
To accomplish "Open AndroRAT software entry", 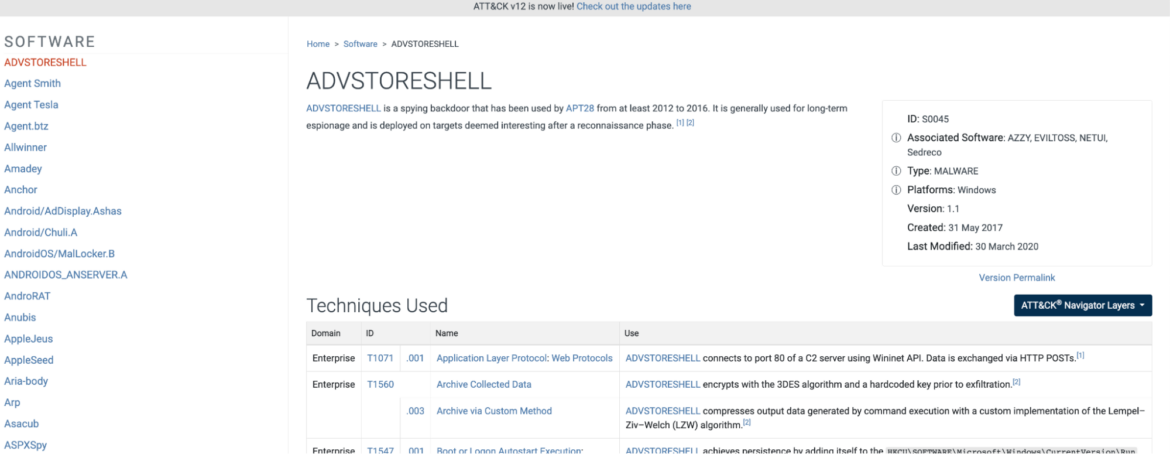I will pos(28,296).
